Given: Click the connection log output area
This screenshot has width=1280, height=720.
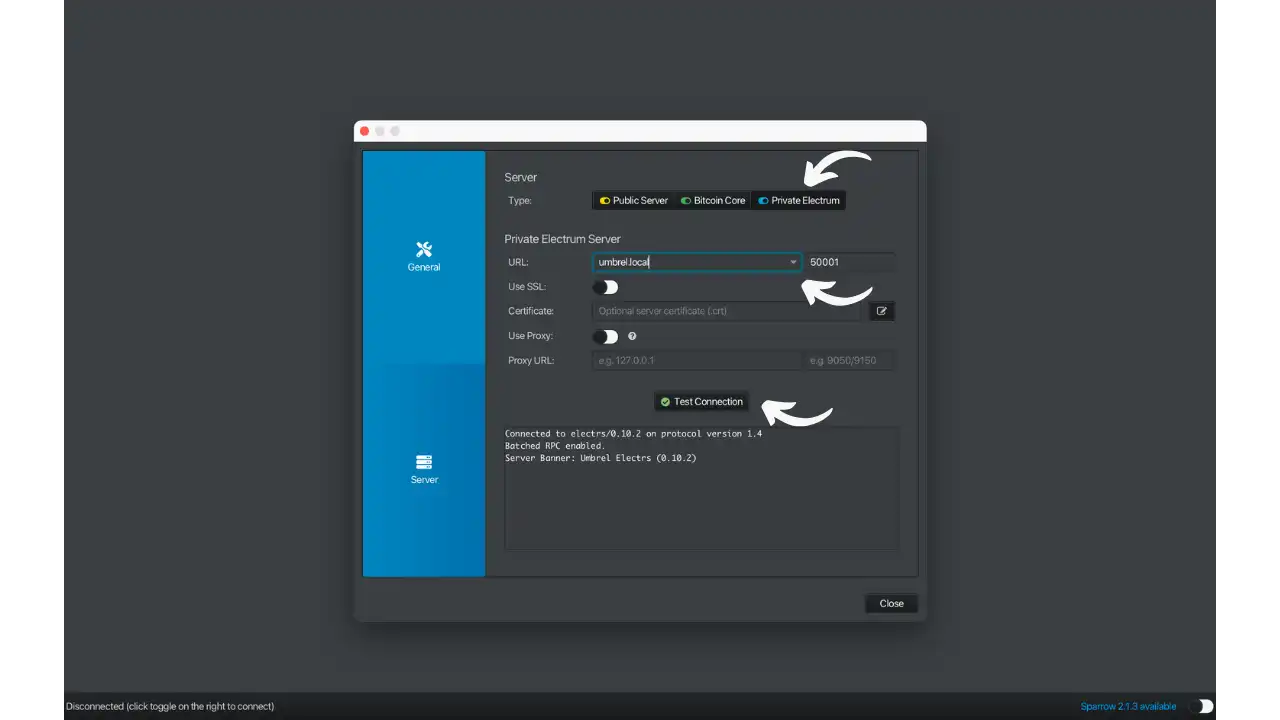Looking at the screenshot, I should [x=702, y=488].
